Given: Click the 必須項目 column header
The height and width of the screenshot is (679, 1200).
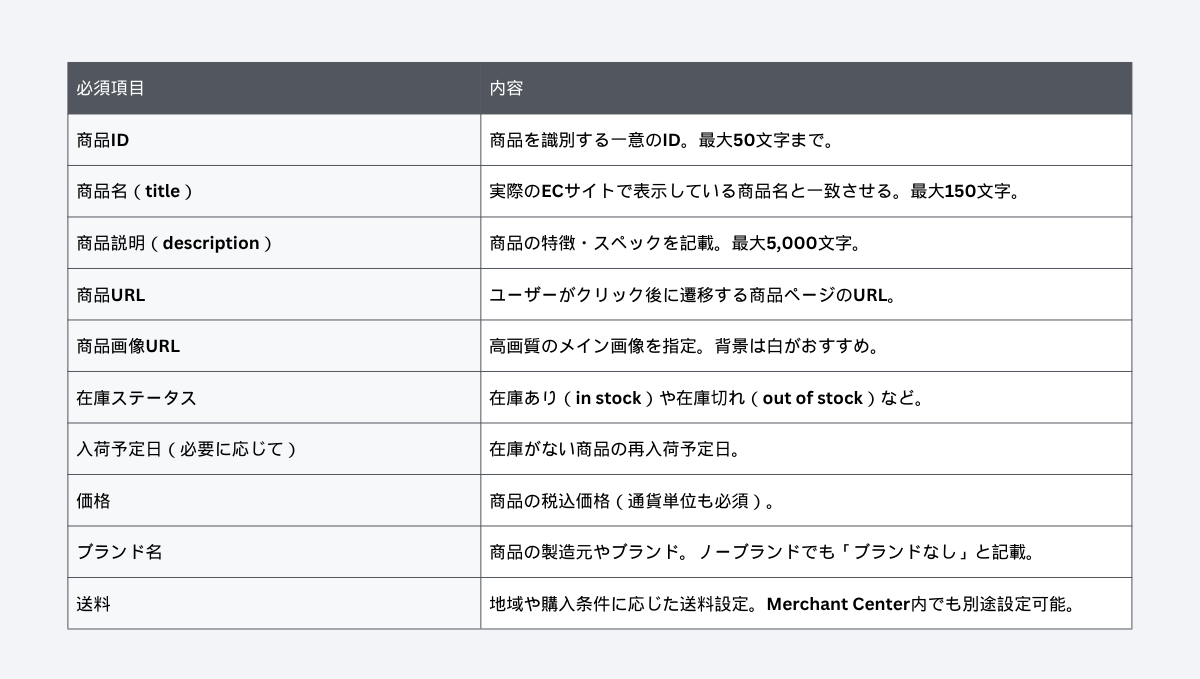Looking at the screenshot, I should point(274,88).
